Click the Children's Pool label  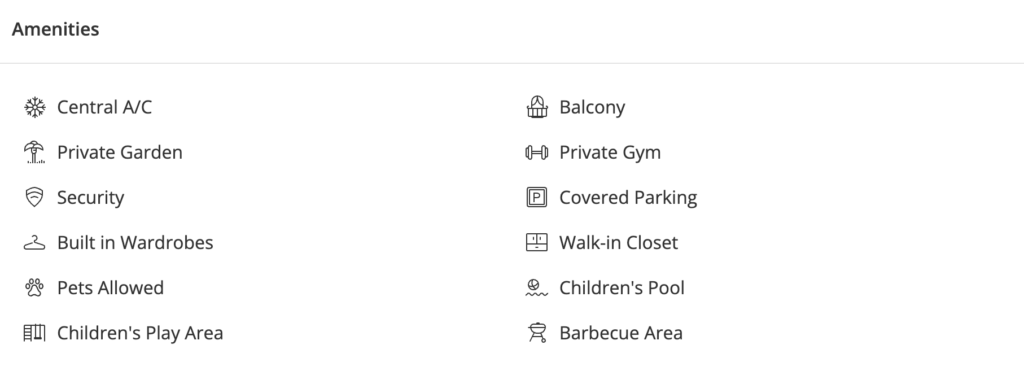622,288
